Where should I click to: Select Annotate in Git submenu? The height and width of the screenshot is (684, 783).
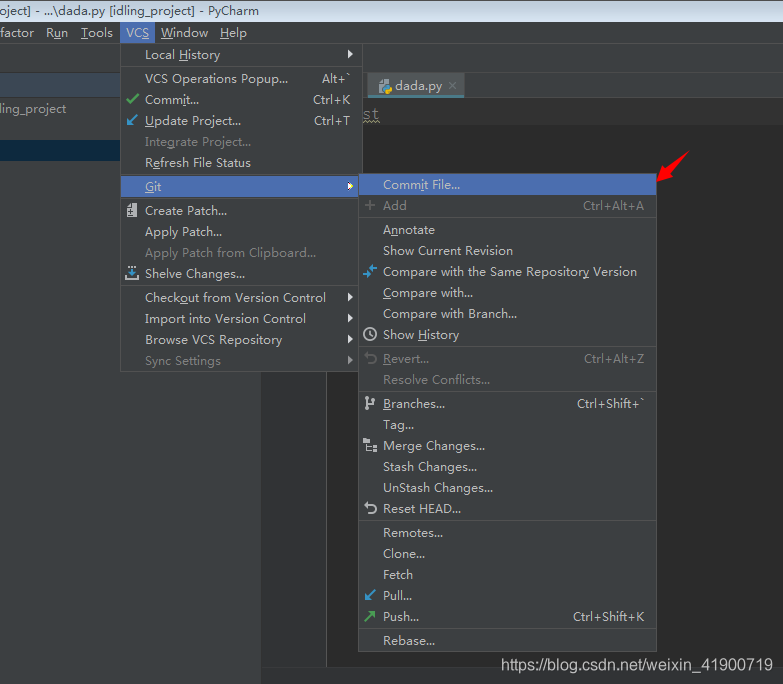[x=507, y=230]
